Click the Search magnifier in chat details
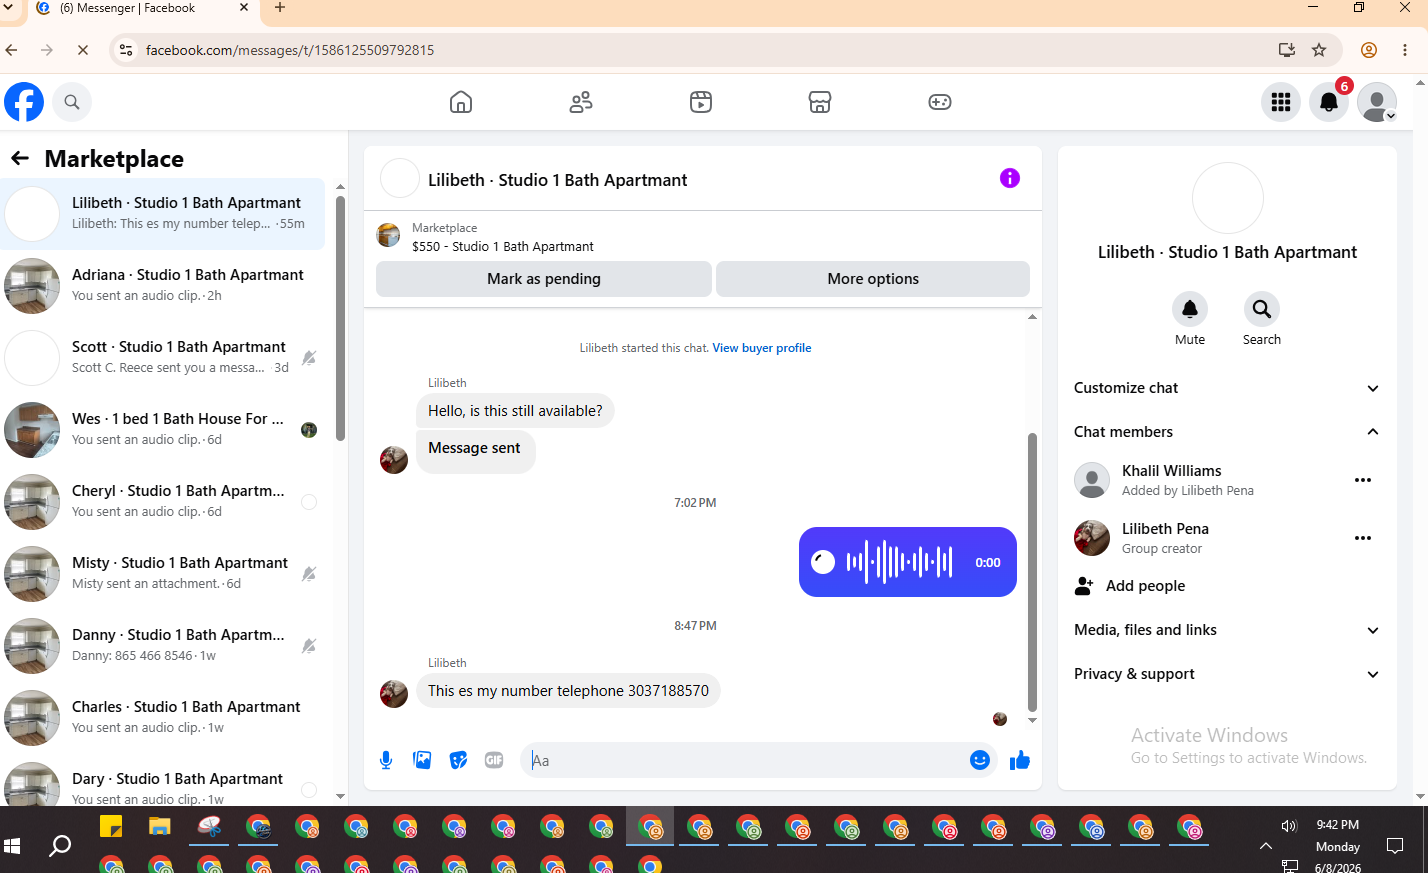 point(1262,309)
